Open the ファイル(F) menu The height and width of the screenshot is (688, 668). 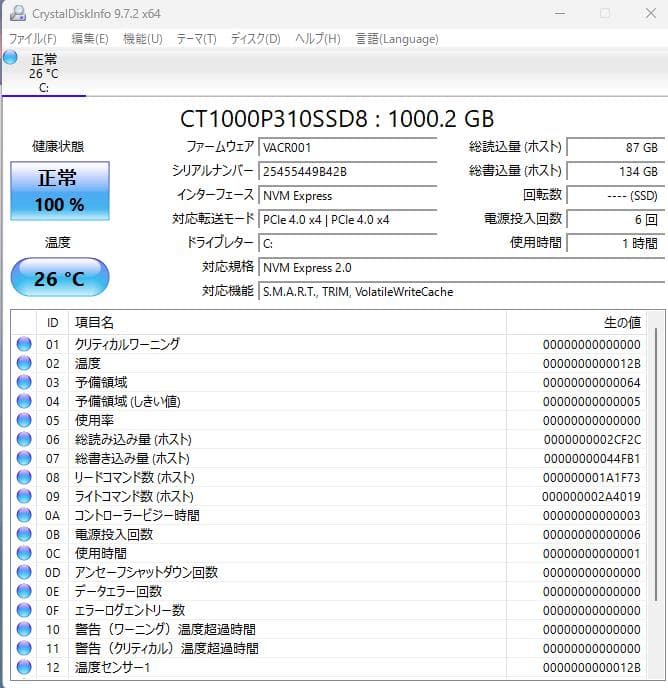coord(33,39)
